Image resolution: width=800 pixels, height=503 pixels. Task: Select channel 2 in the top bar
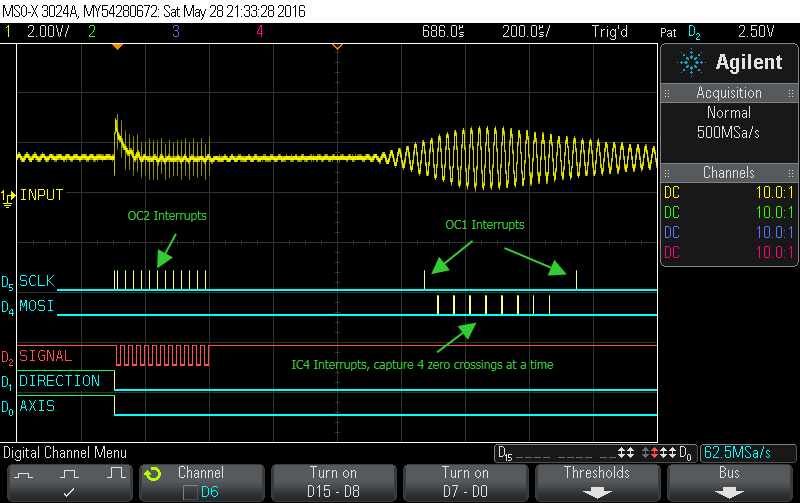pos(91,31)
